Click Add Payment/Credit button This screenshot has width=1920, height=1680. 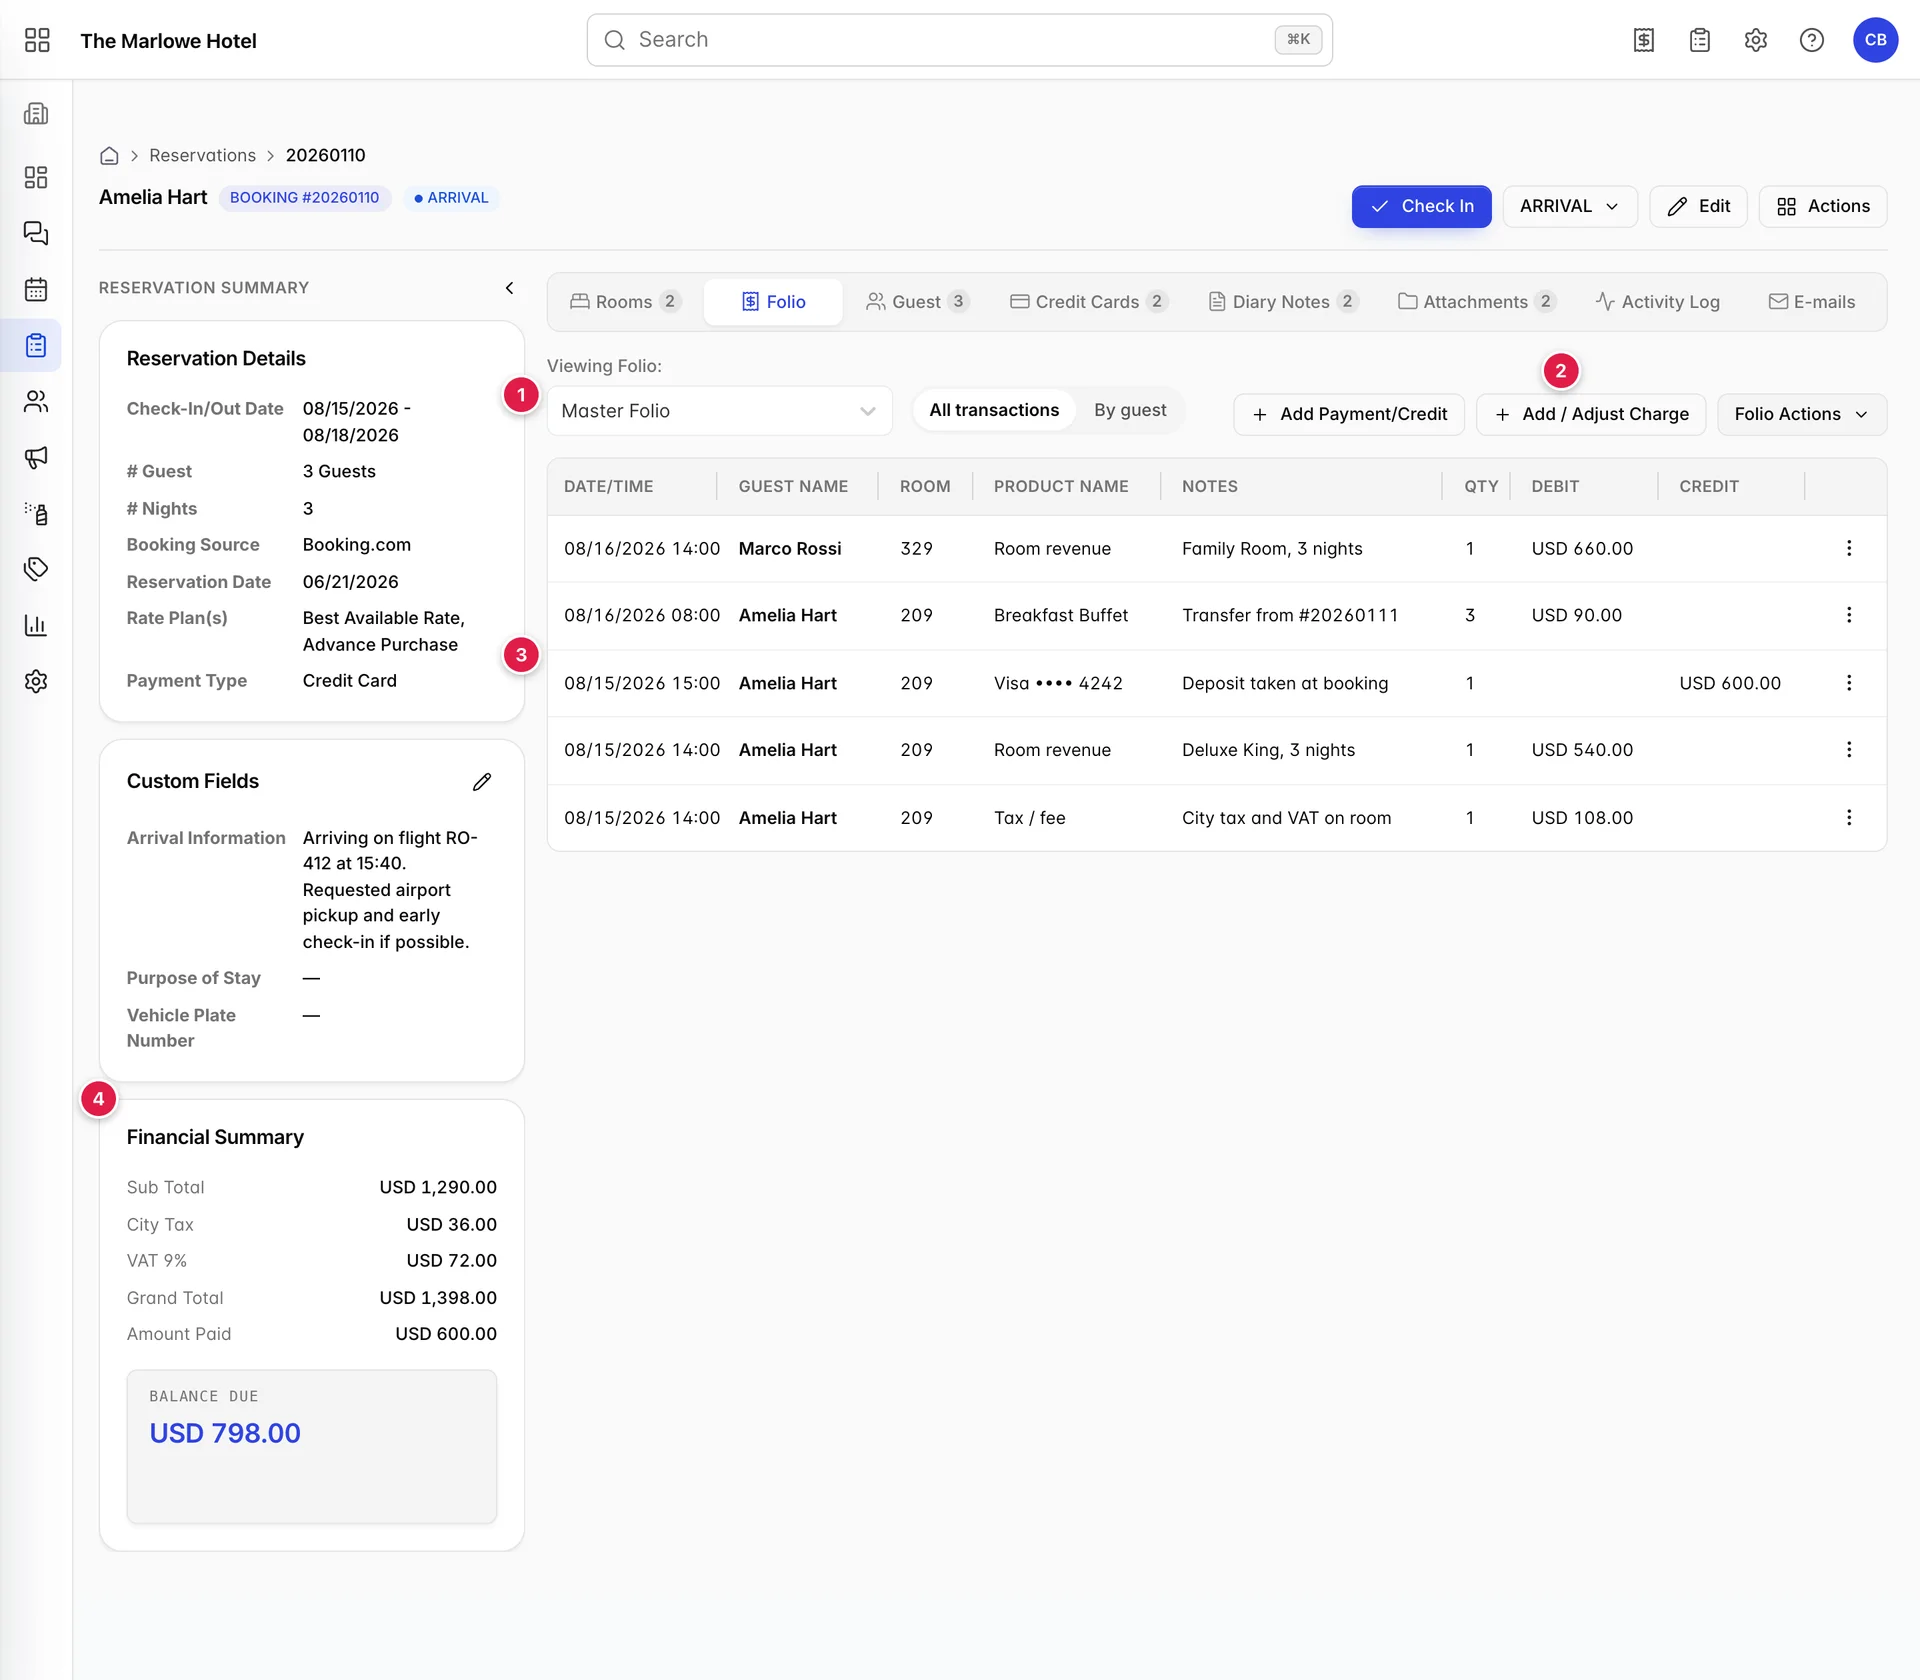[1348, 414]
